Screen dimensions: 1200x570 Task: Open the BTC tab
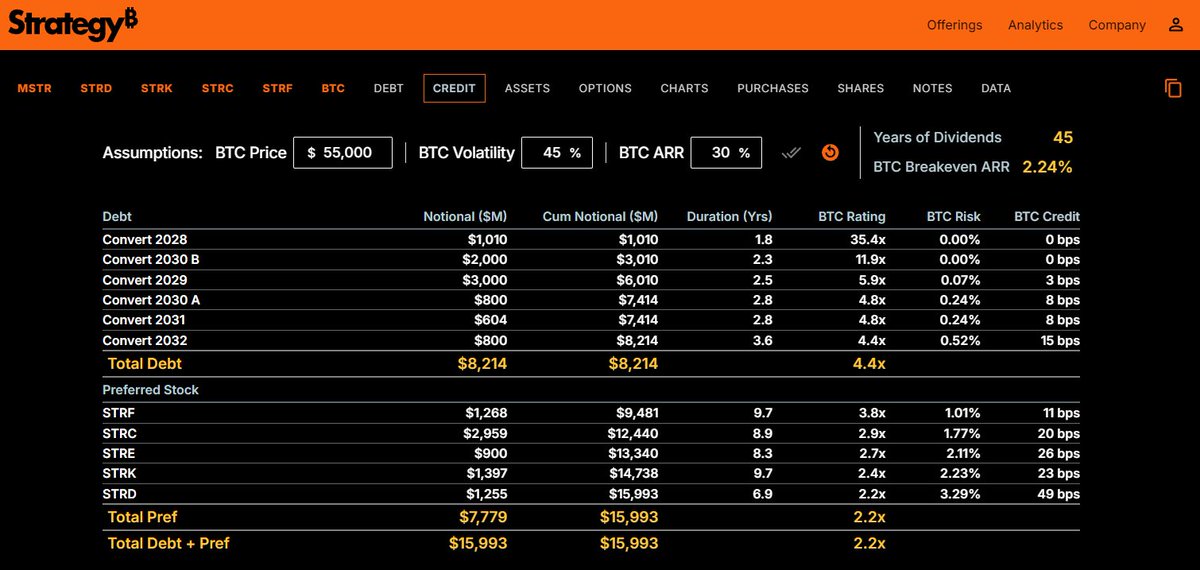coord(333,88)
